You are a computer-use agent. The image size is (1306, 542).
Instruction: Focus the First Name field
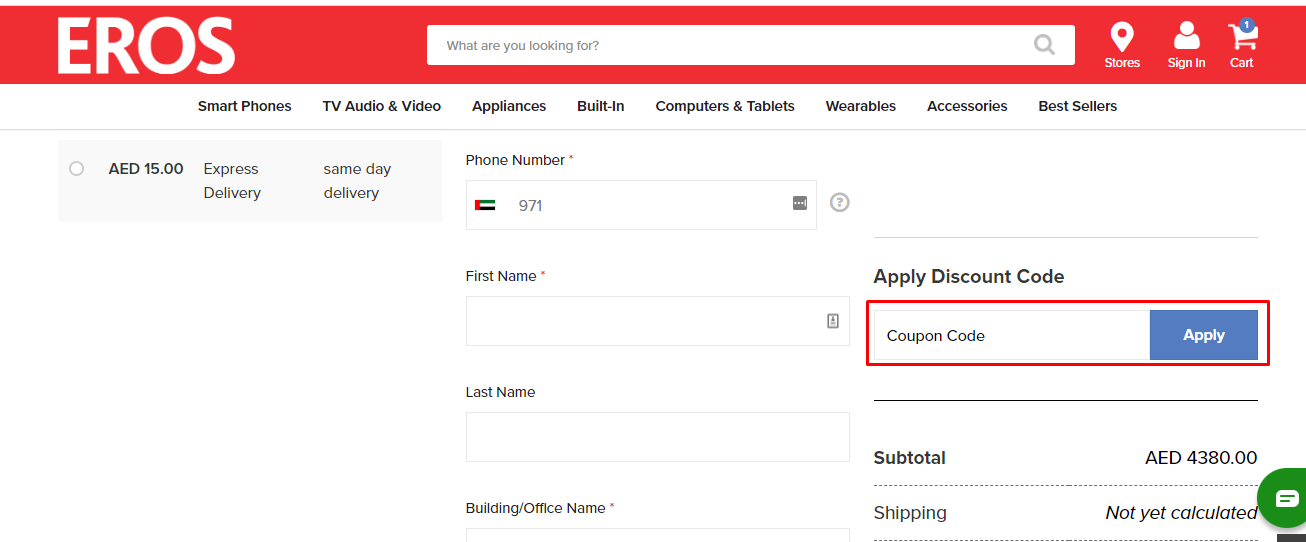point(658,321)
